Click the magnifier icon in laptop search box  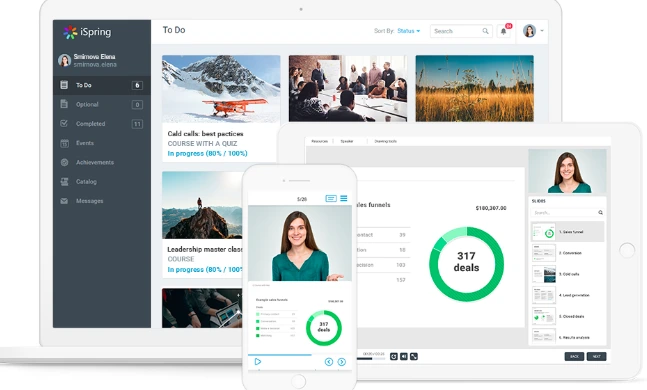pos(485,31)
